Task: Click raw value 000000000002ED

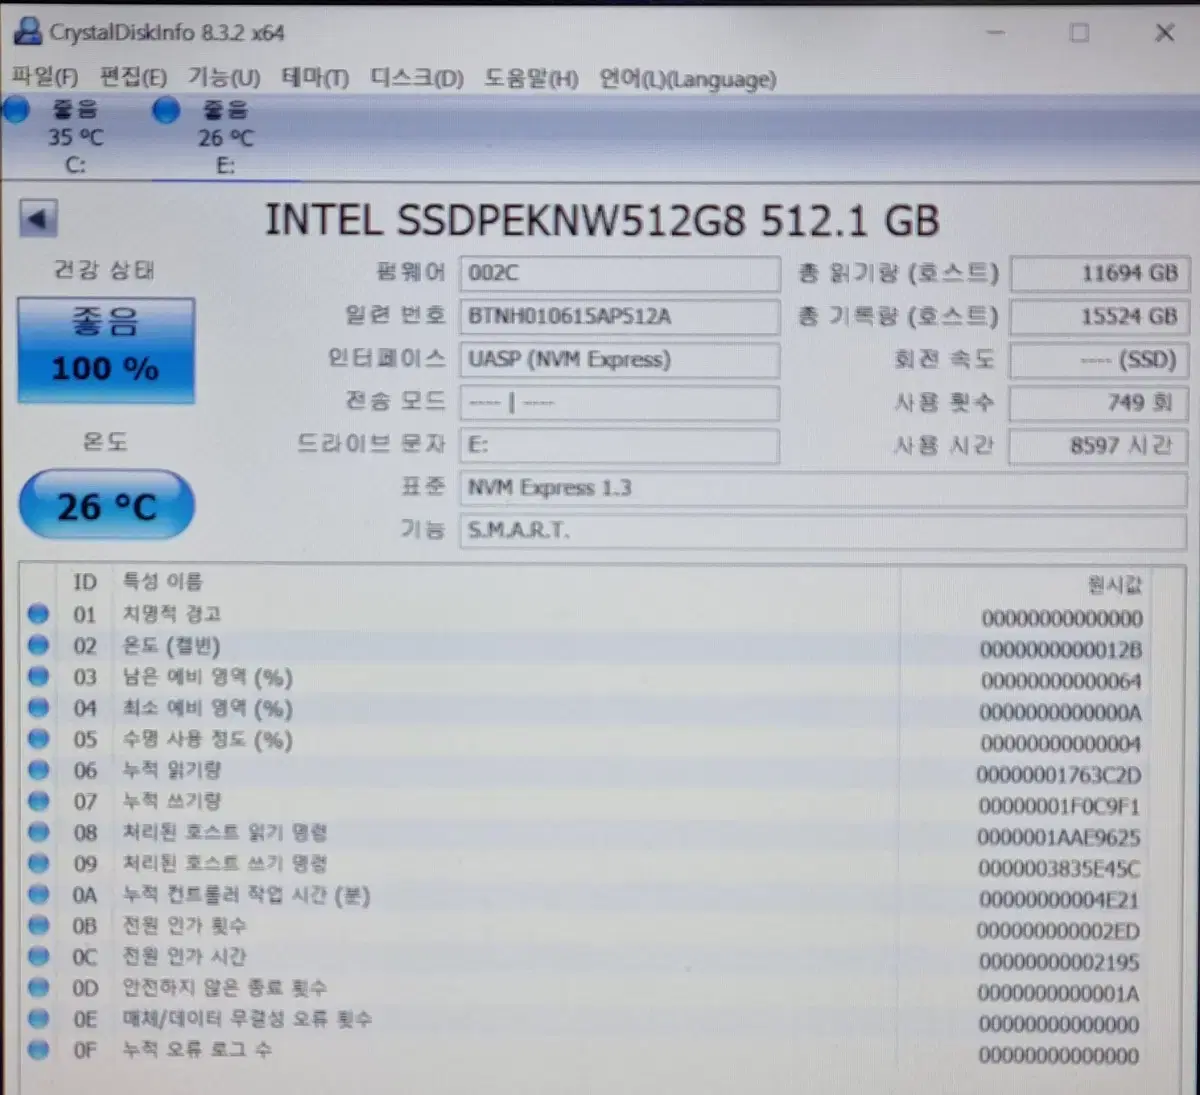Action: (1059, 931)
